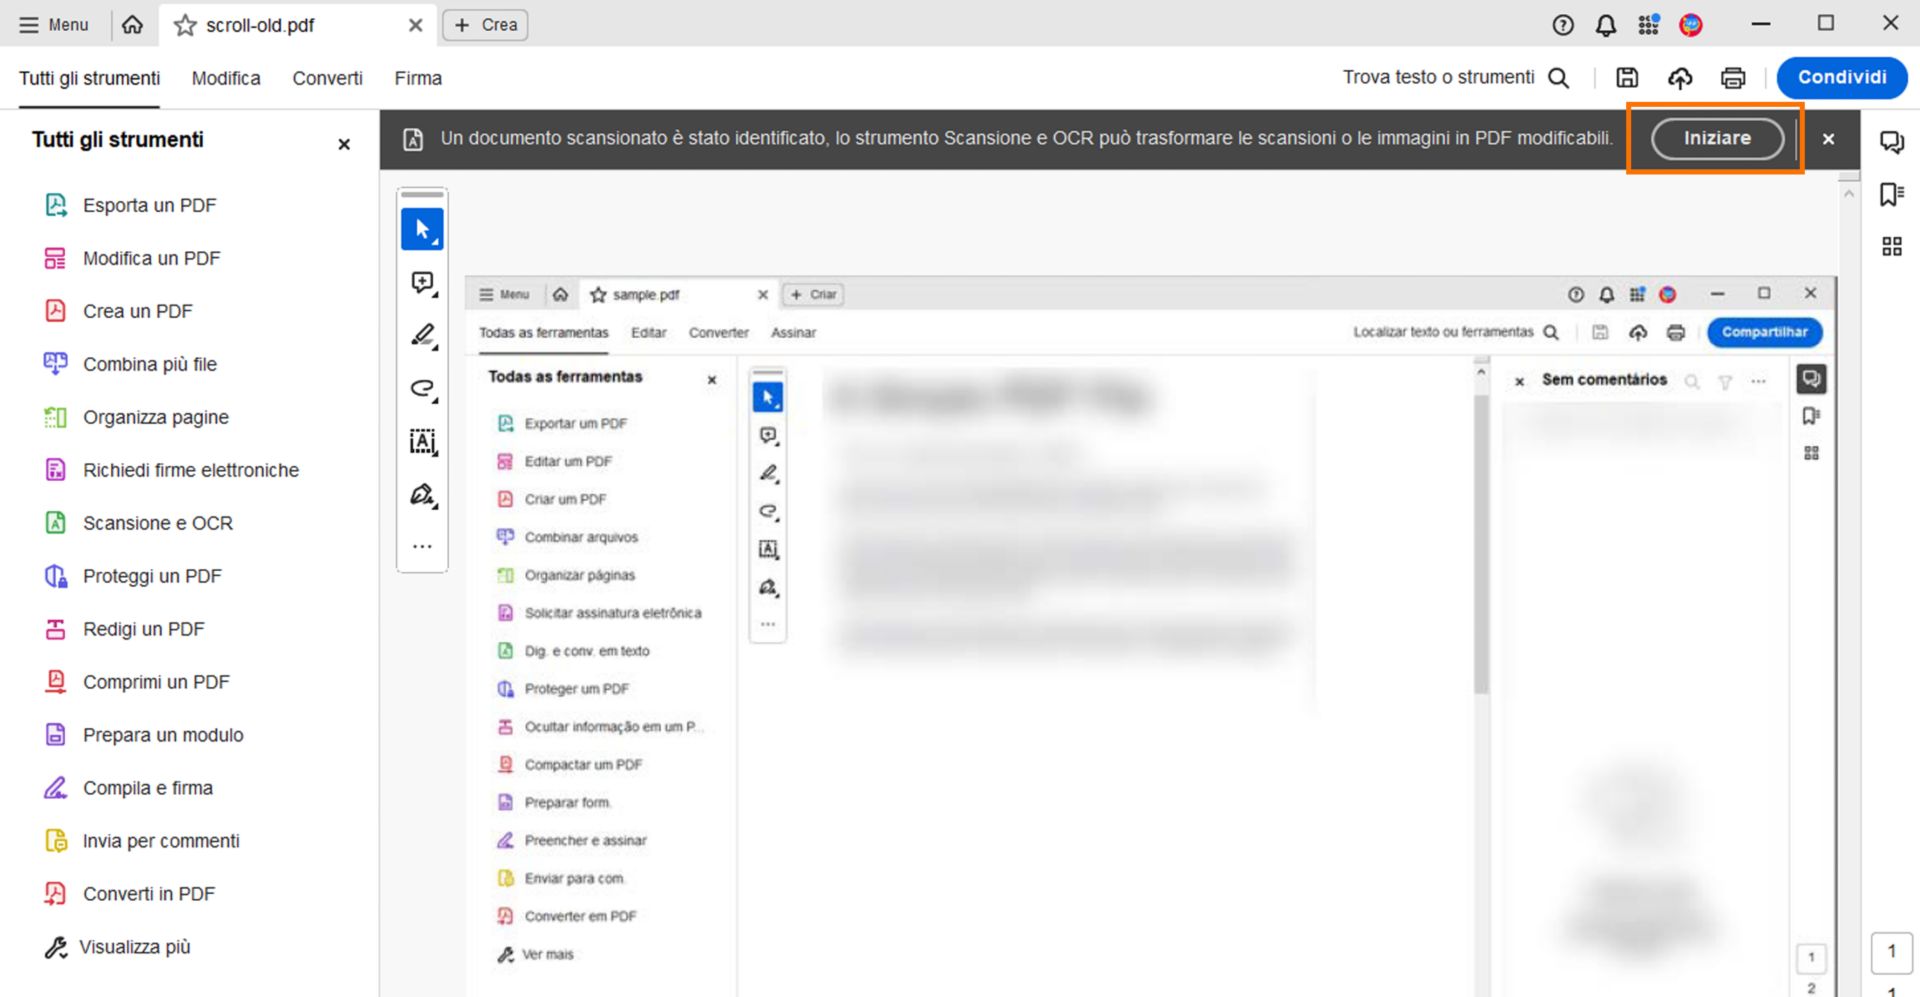1920x997 pixels.
Task: Open Esporta un PDF tool
Action: (130, 205)
